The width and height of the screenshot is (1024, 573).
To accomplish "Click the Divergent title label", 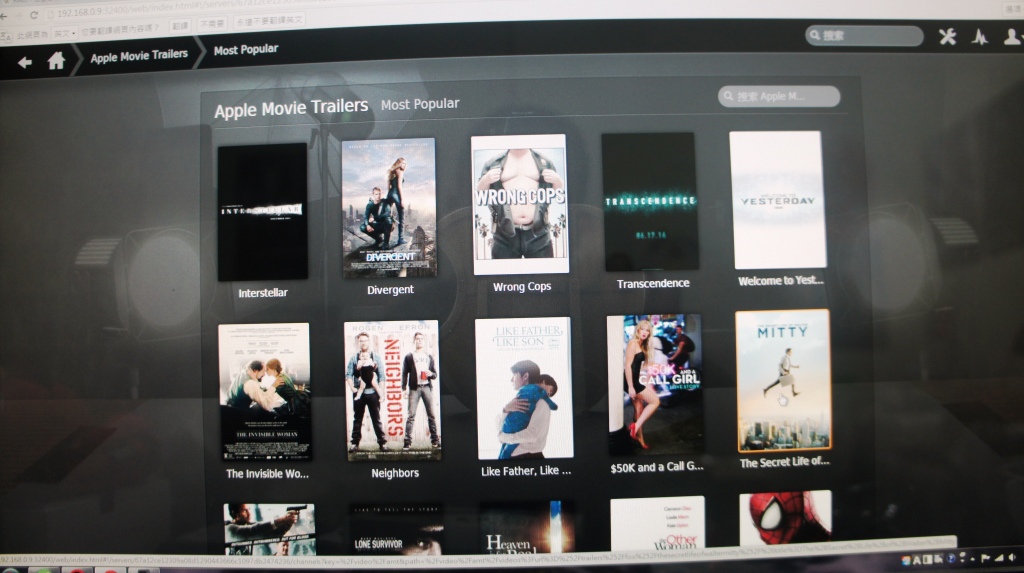I will [390, 289].
